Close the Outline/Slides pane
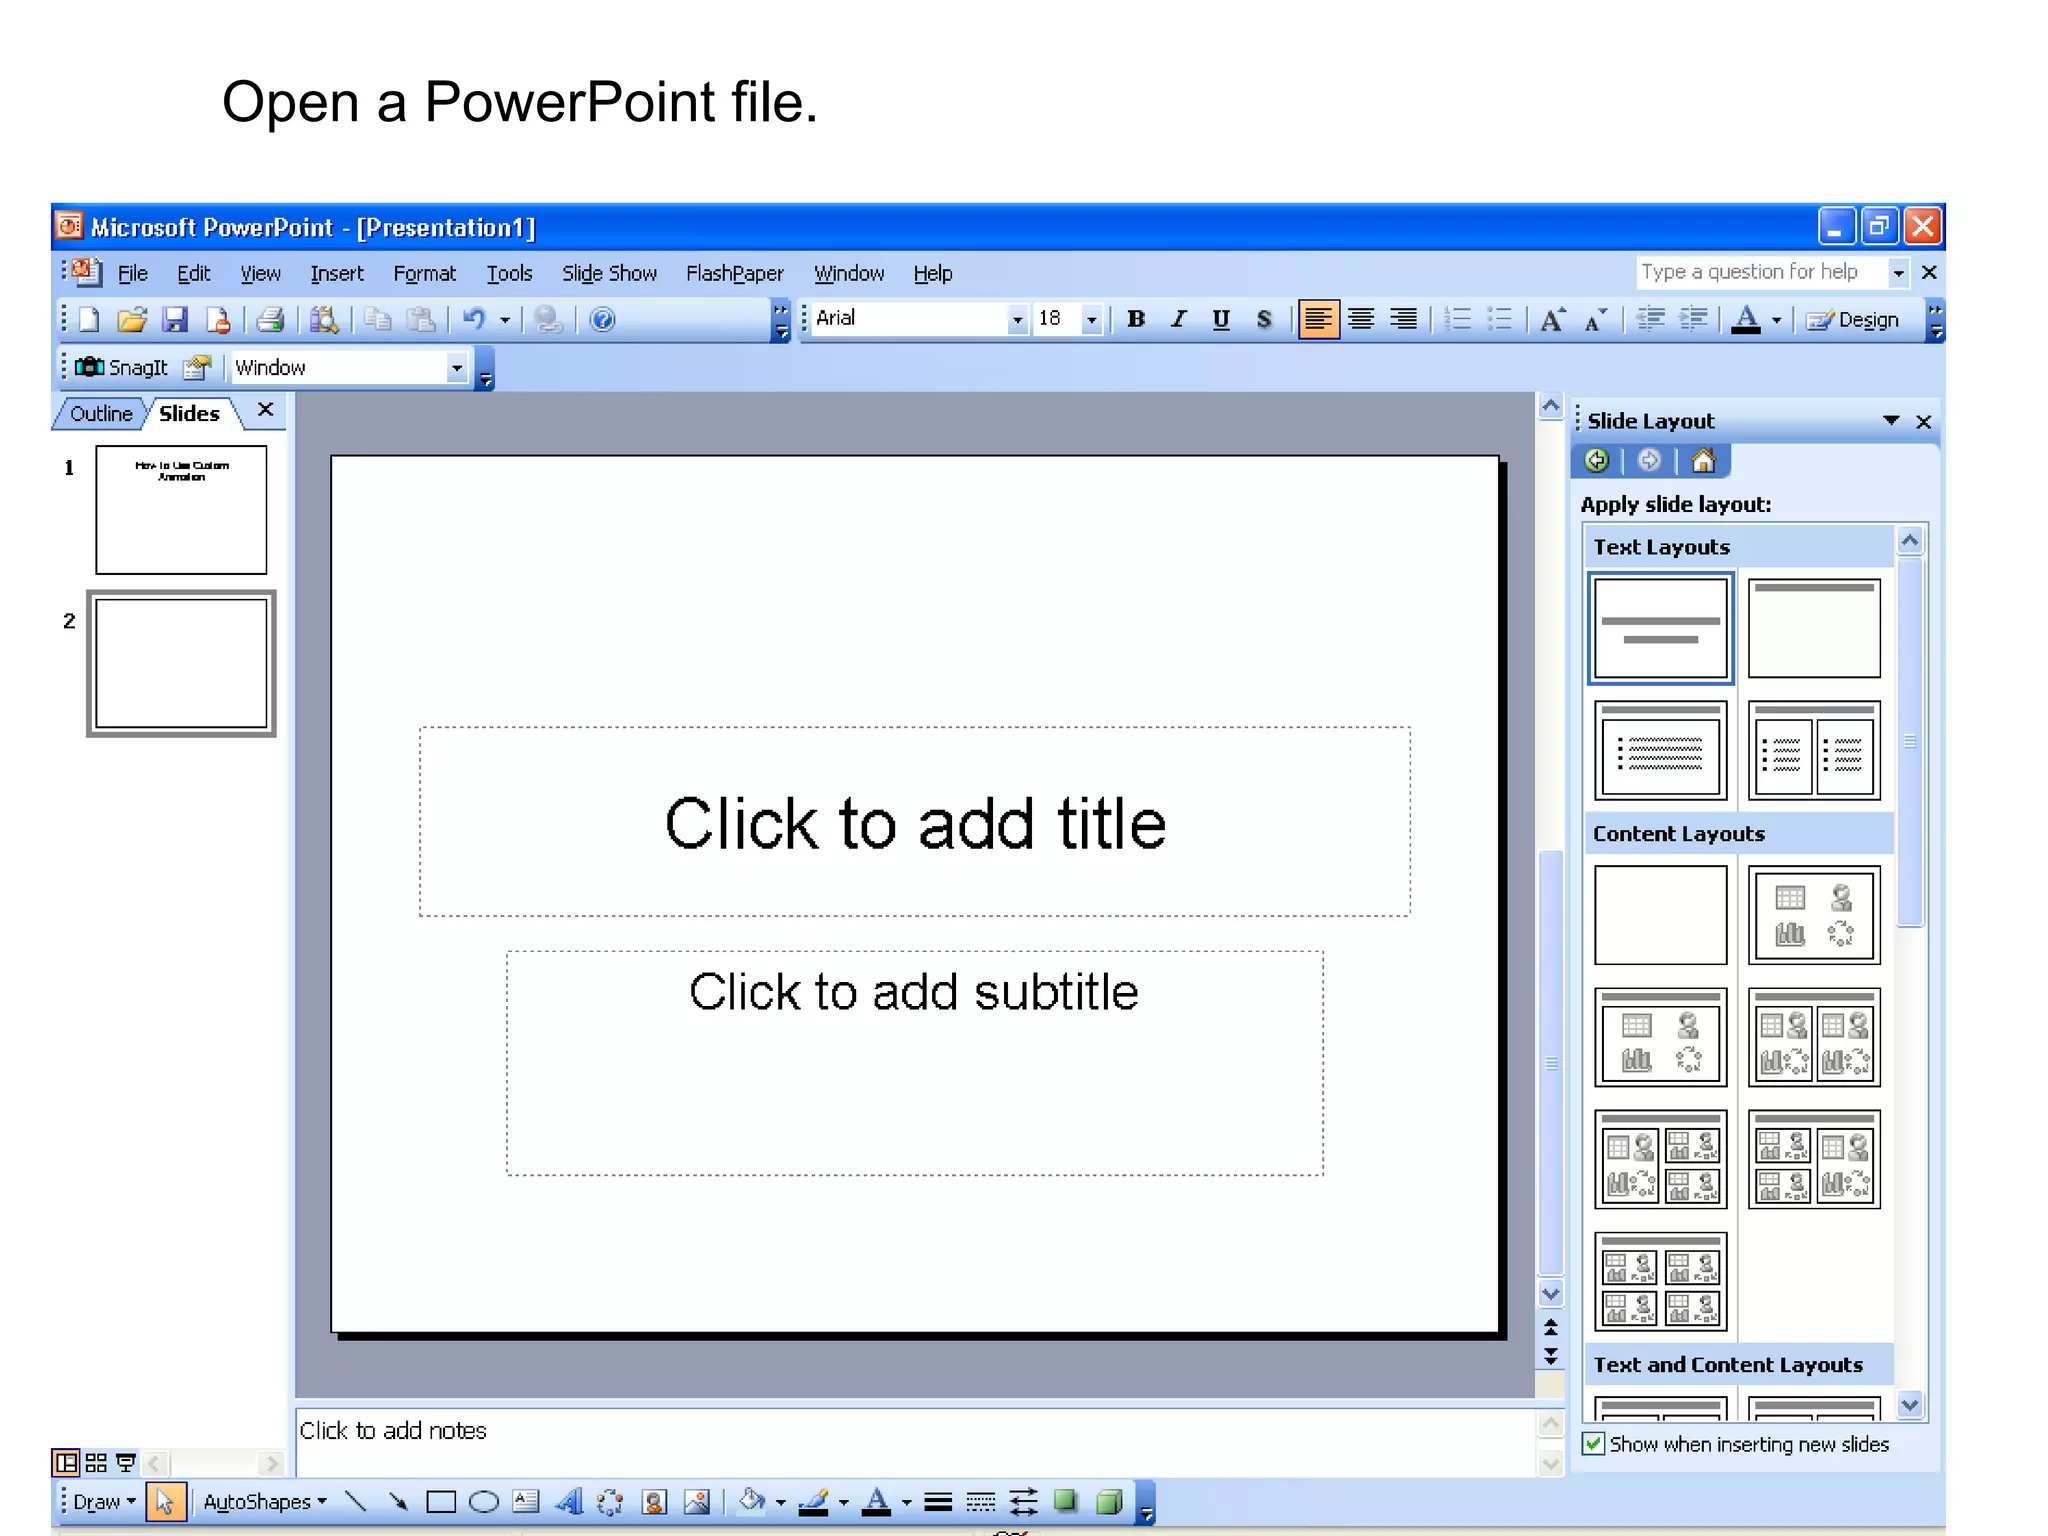The width and height of the screenshot is (2048, 1536). [x=265, y=409]
